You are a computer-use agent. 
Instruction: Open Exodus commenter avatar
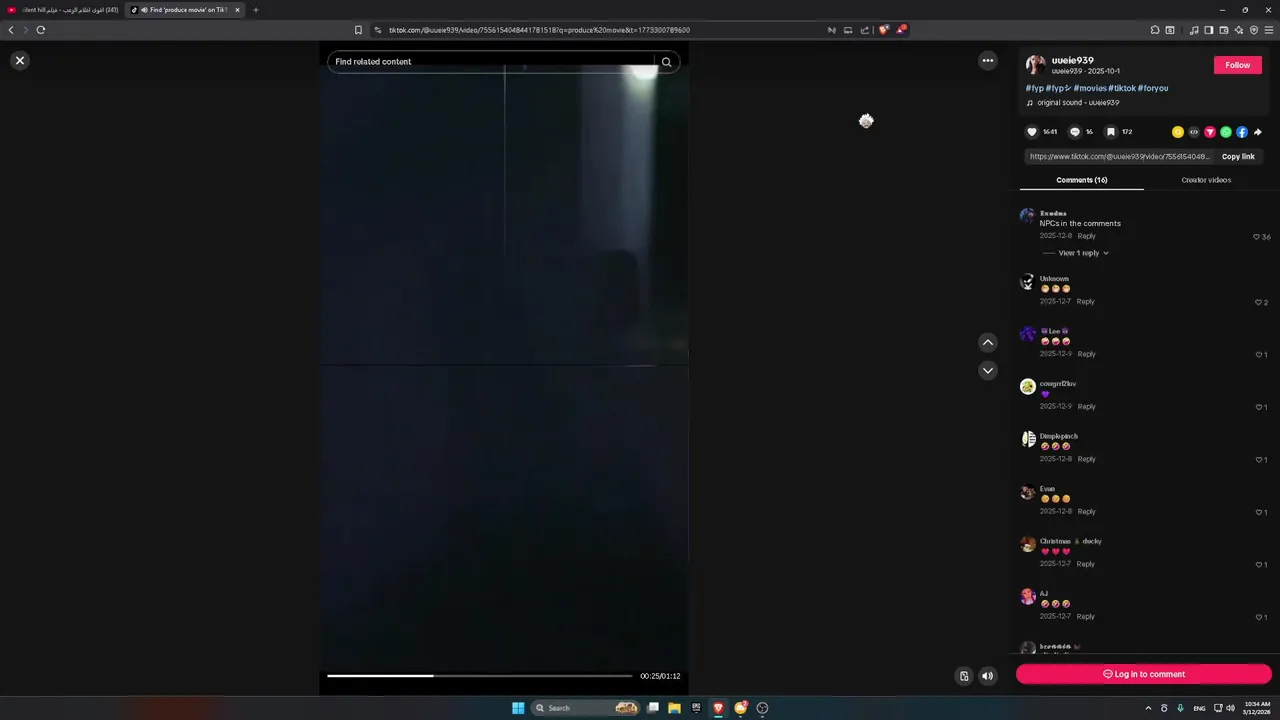[x=1027, y=216]
